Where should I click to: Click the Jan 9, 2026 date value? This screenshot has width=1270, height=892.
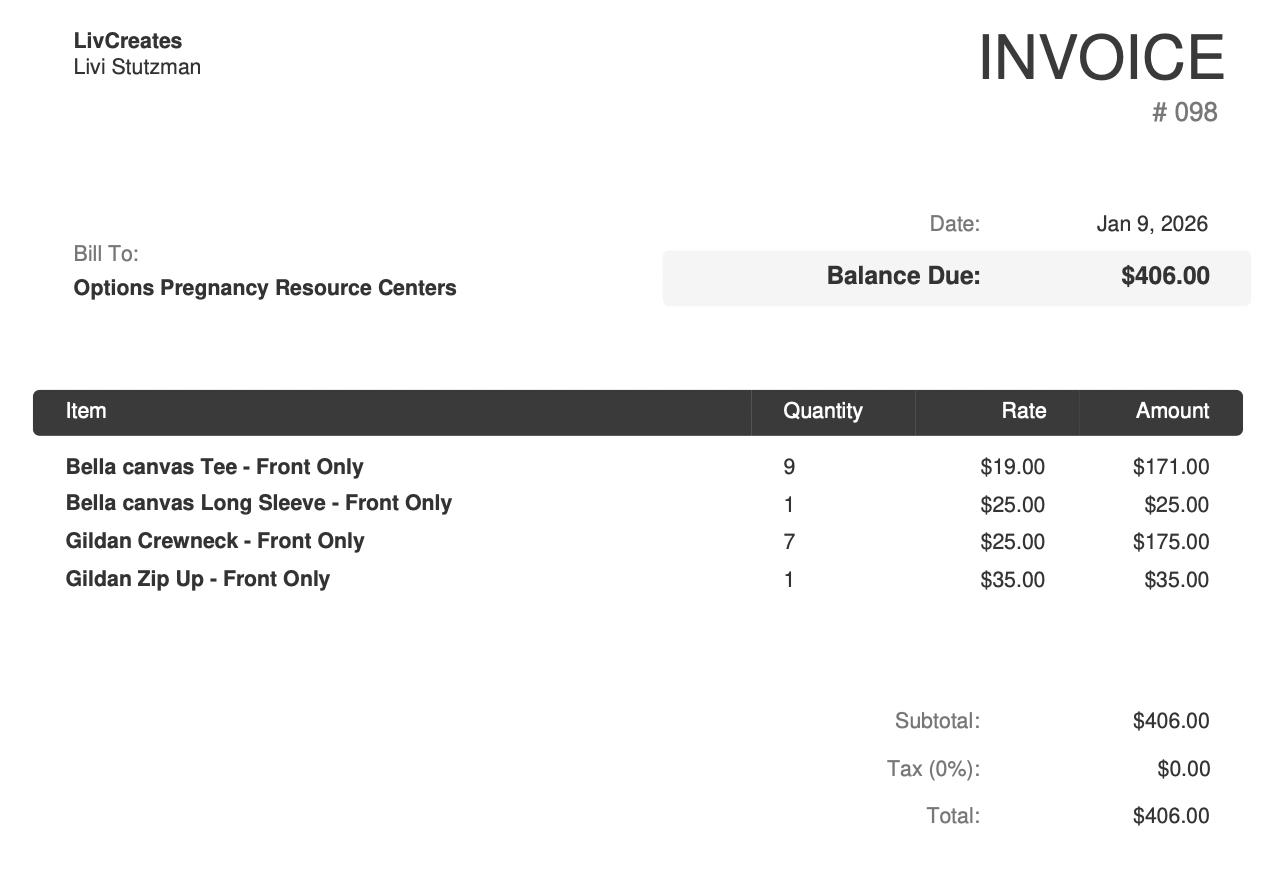pyautogui.click(x=1151, y=224)
